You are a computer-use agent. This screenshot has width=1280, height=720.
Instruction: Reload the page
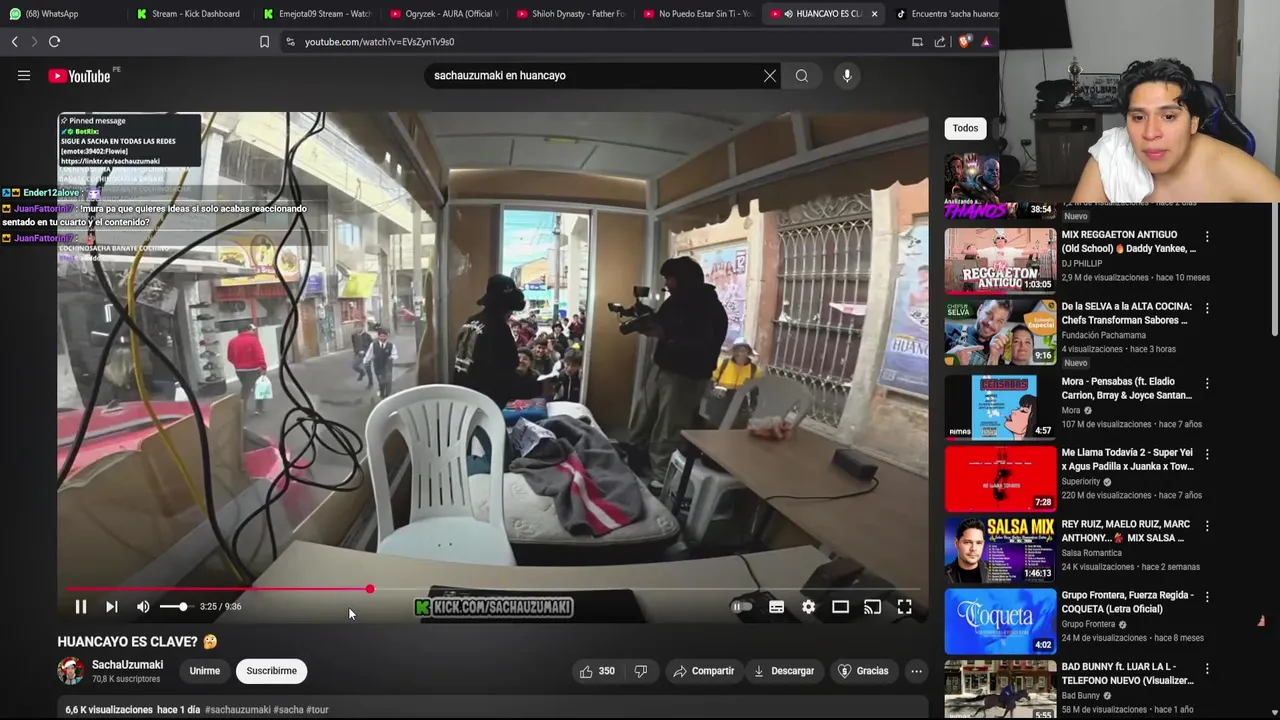pos(54,42)
